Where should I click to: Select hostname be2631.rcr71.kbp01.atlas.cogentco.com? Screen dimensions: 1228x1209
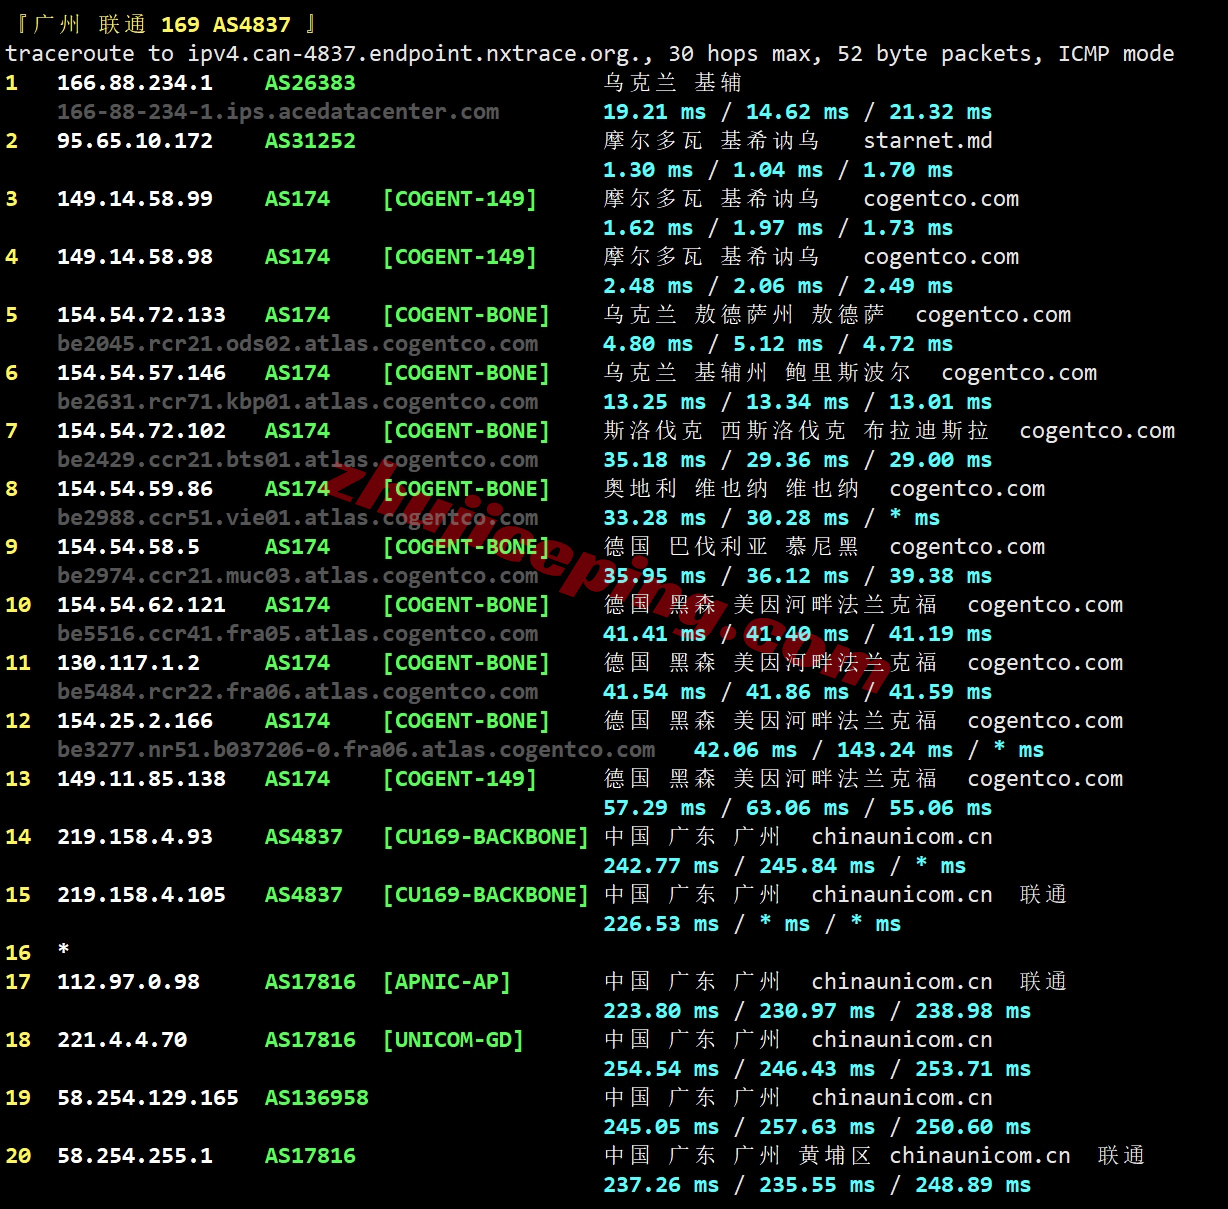pyautogui.click(x=298, y=402)
